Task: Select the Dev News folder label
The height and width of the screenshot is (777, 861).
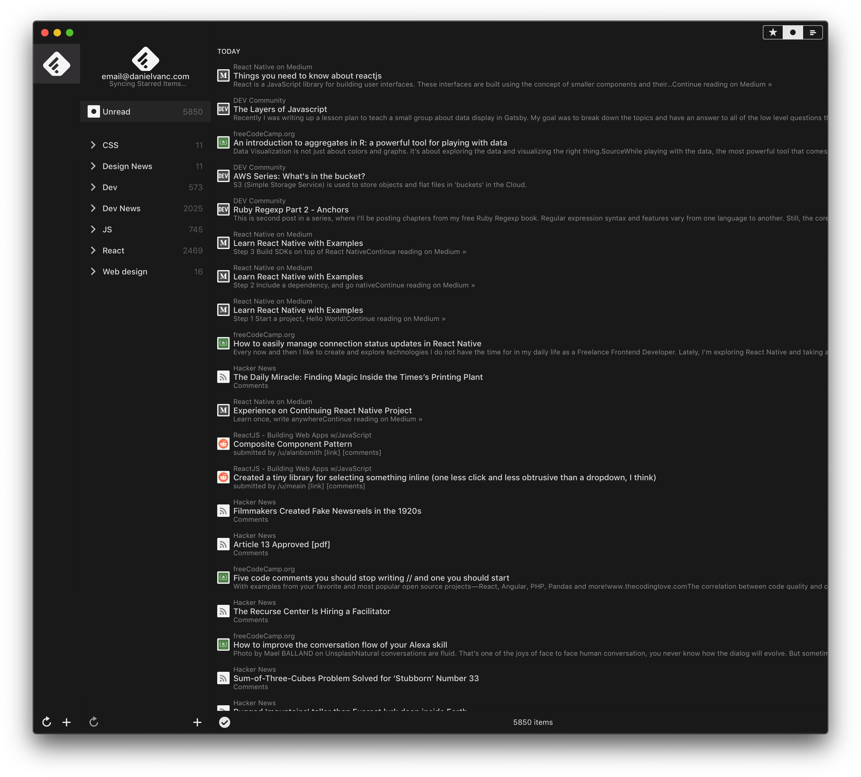Action: click(121, 208)
